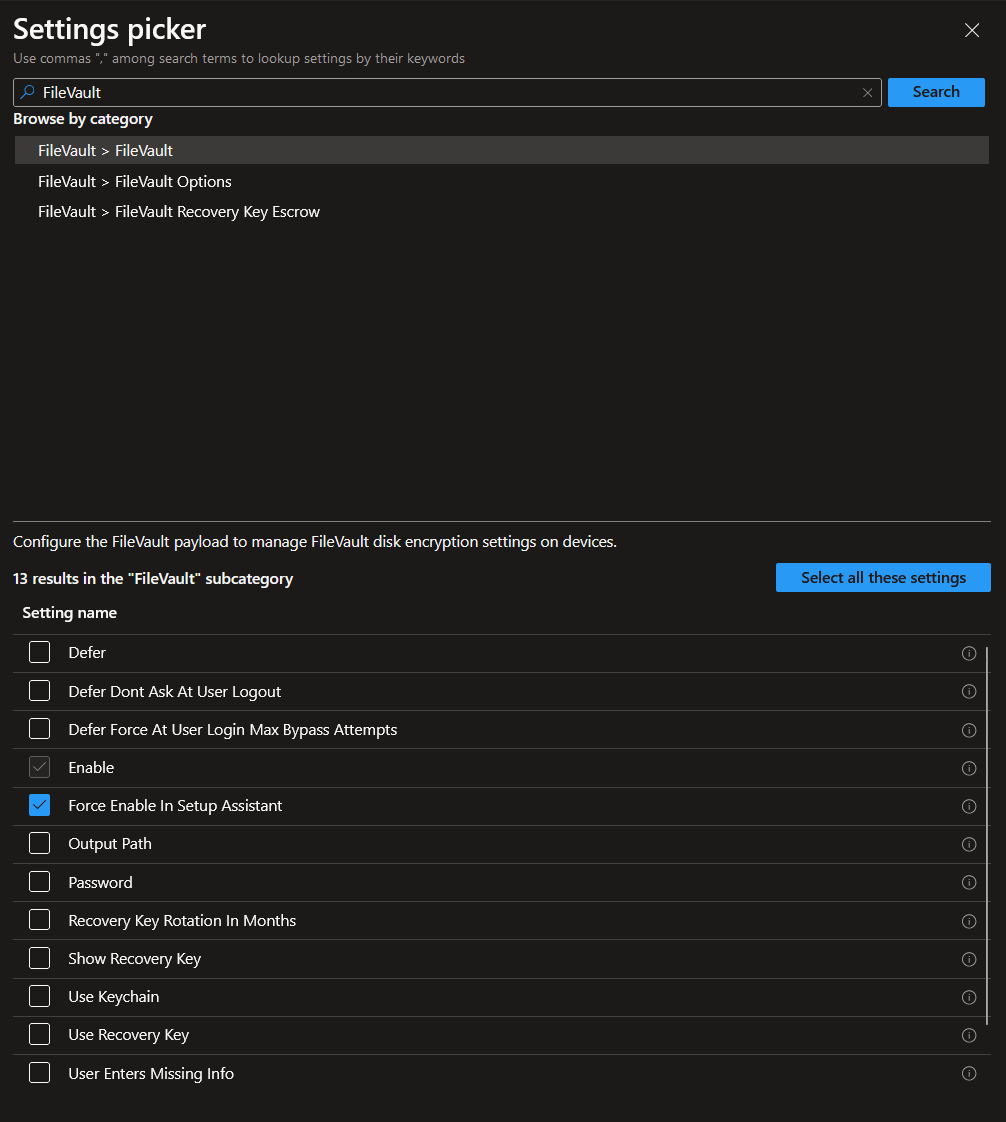Click the Output Path info icon
Viewport: 1006px width, 1122px height.
click(x=969, y=844)
